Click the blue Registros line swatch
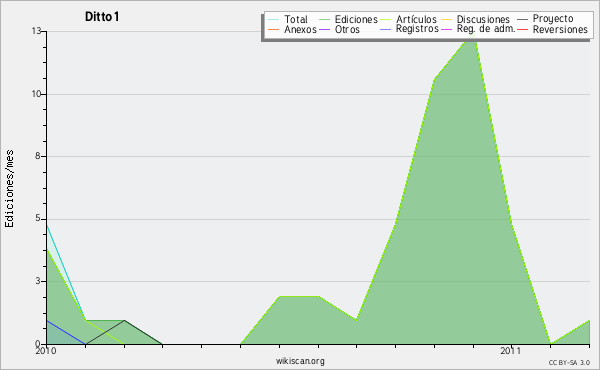This screenshot has width=600, height=370. coord(386,29)
